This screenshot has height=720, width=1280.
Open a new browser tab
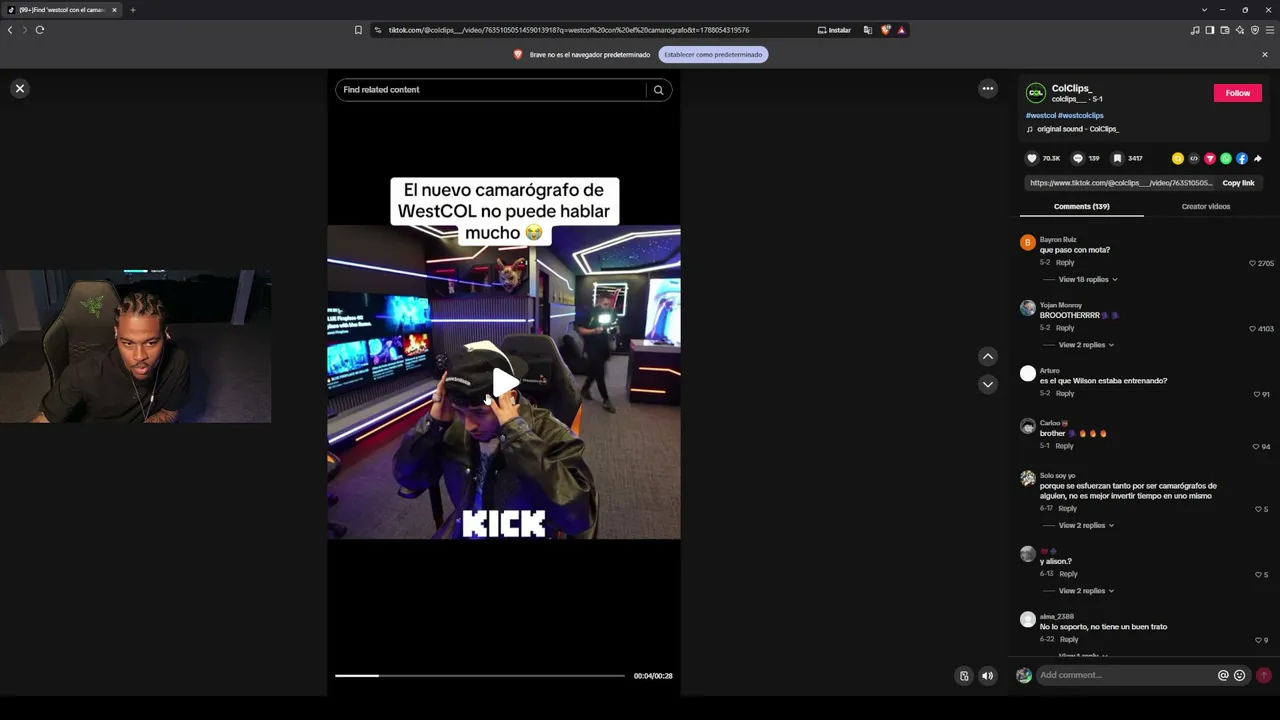pyautogui.click(x=132, y=10)
